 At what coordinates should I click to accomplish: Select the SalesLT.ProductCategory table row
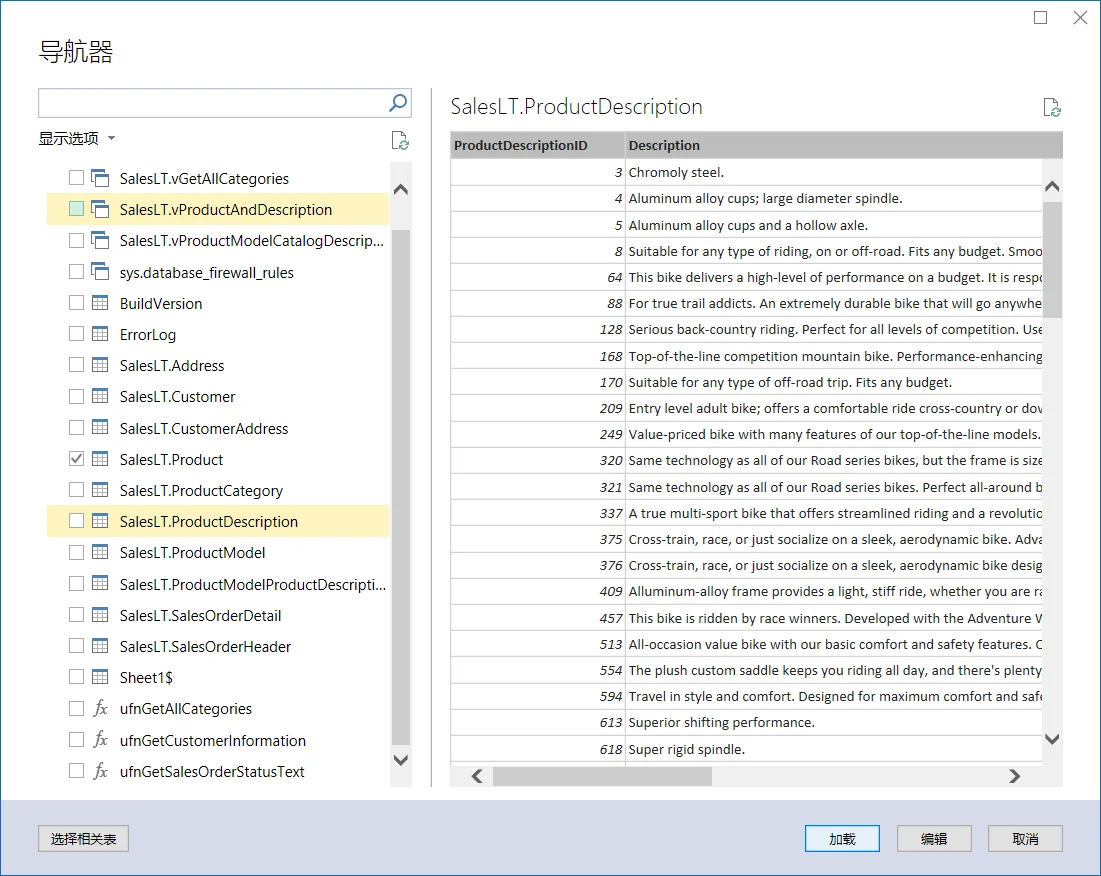click(218, 490)
